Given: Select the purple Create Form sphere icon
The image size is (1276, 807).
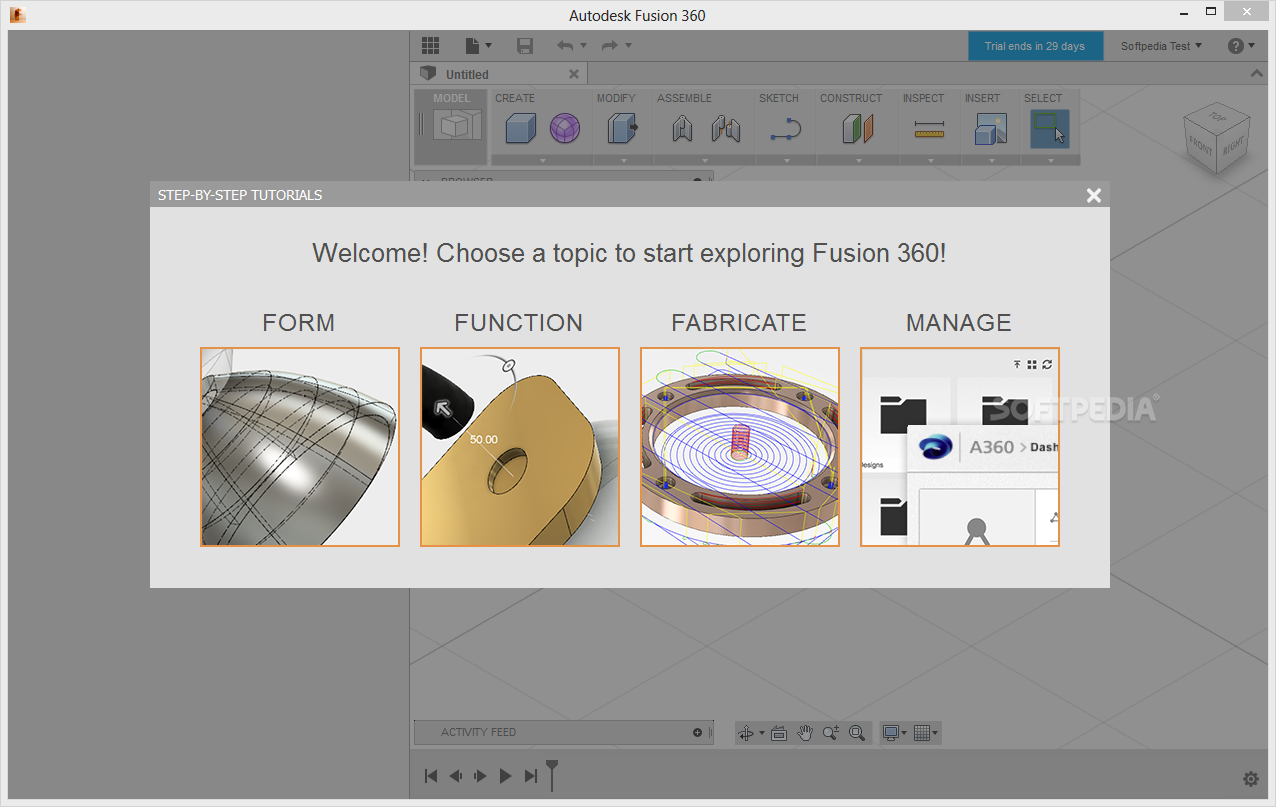Looking at the screenshot, I should click(x=565, y=128).
